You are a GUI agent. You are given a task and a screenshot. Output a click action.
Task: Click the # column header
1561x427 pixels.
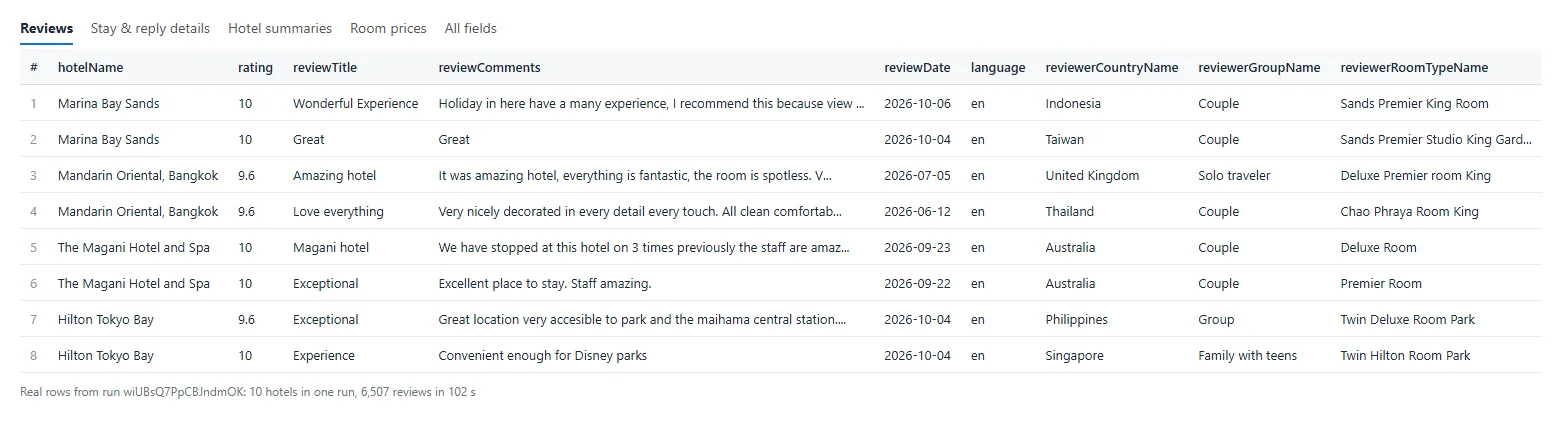click(x=34, y=68)
